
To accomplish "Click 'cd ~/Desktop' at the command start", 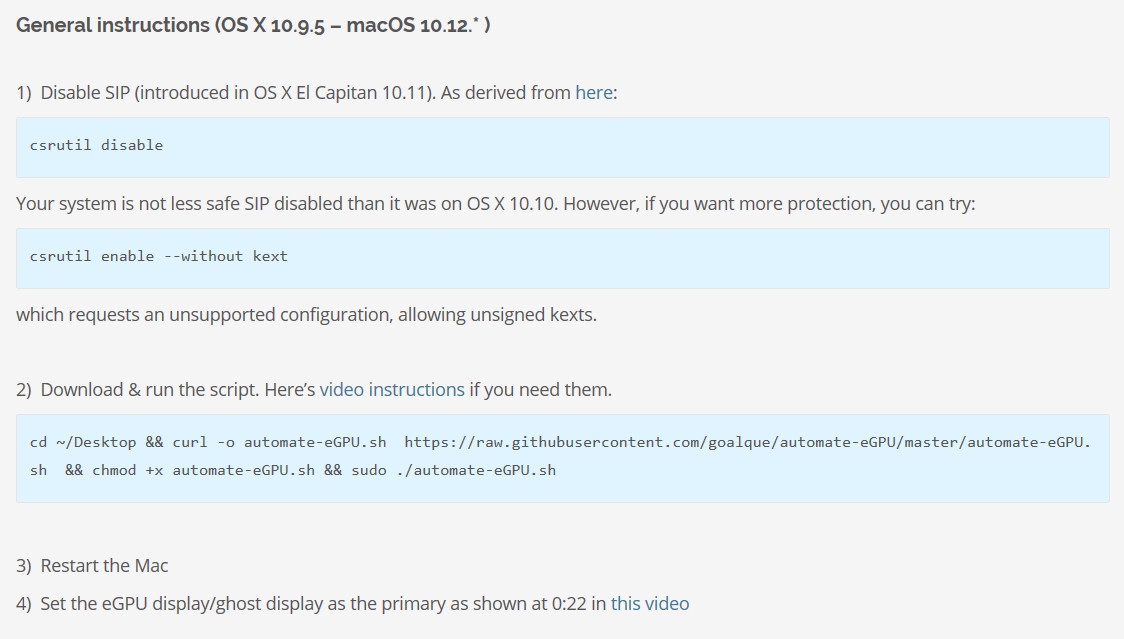I will coord(82,442).
